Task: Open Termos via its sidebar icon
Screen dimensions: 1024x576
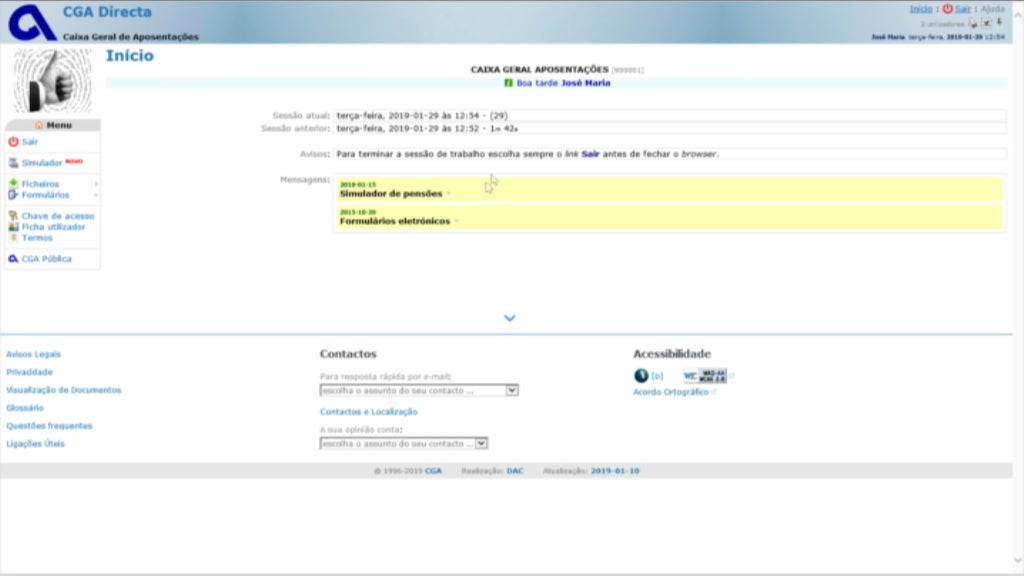Action: point(12,236)
